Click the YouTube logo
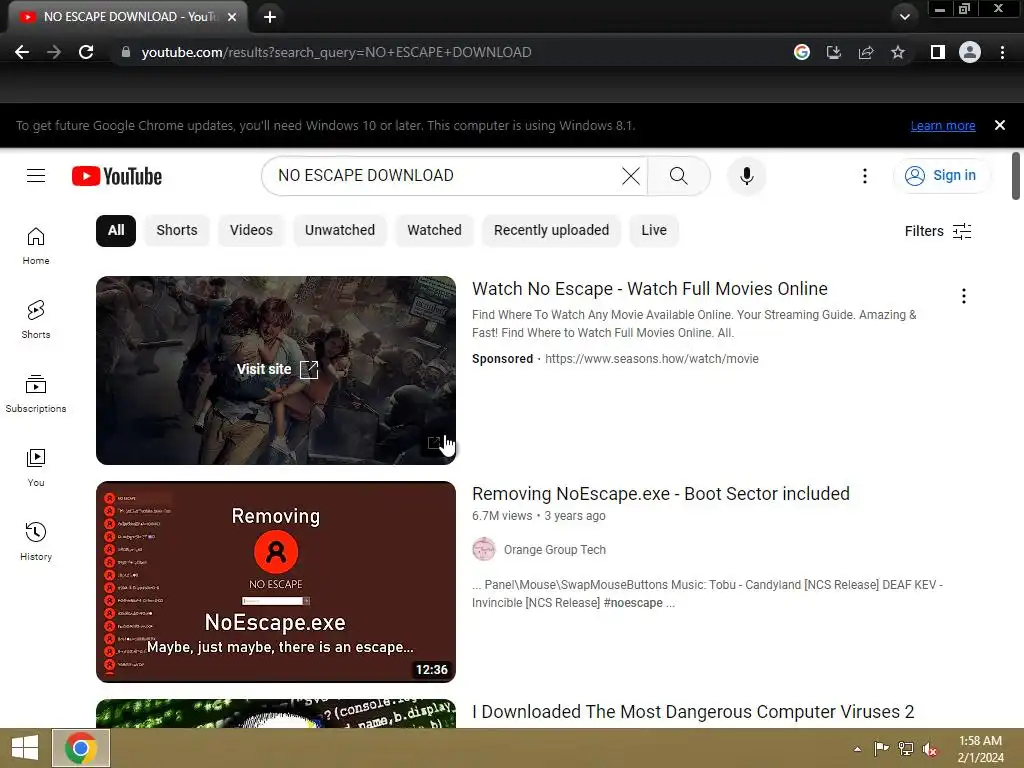Image resolution: width=1024 pixels, height=768 pixels. click(x=117, y=176)
